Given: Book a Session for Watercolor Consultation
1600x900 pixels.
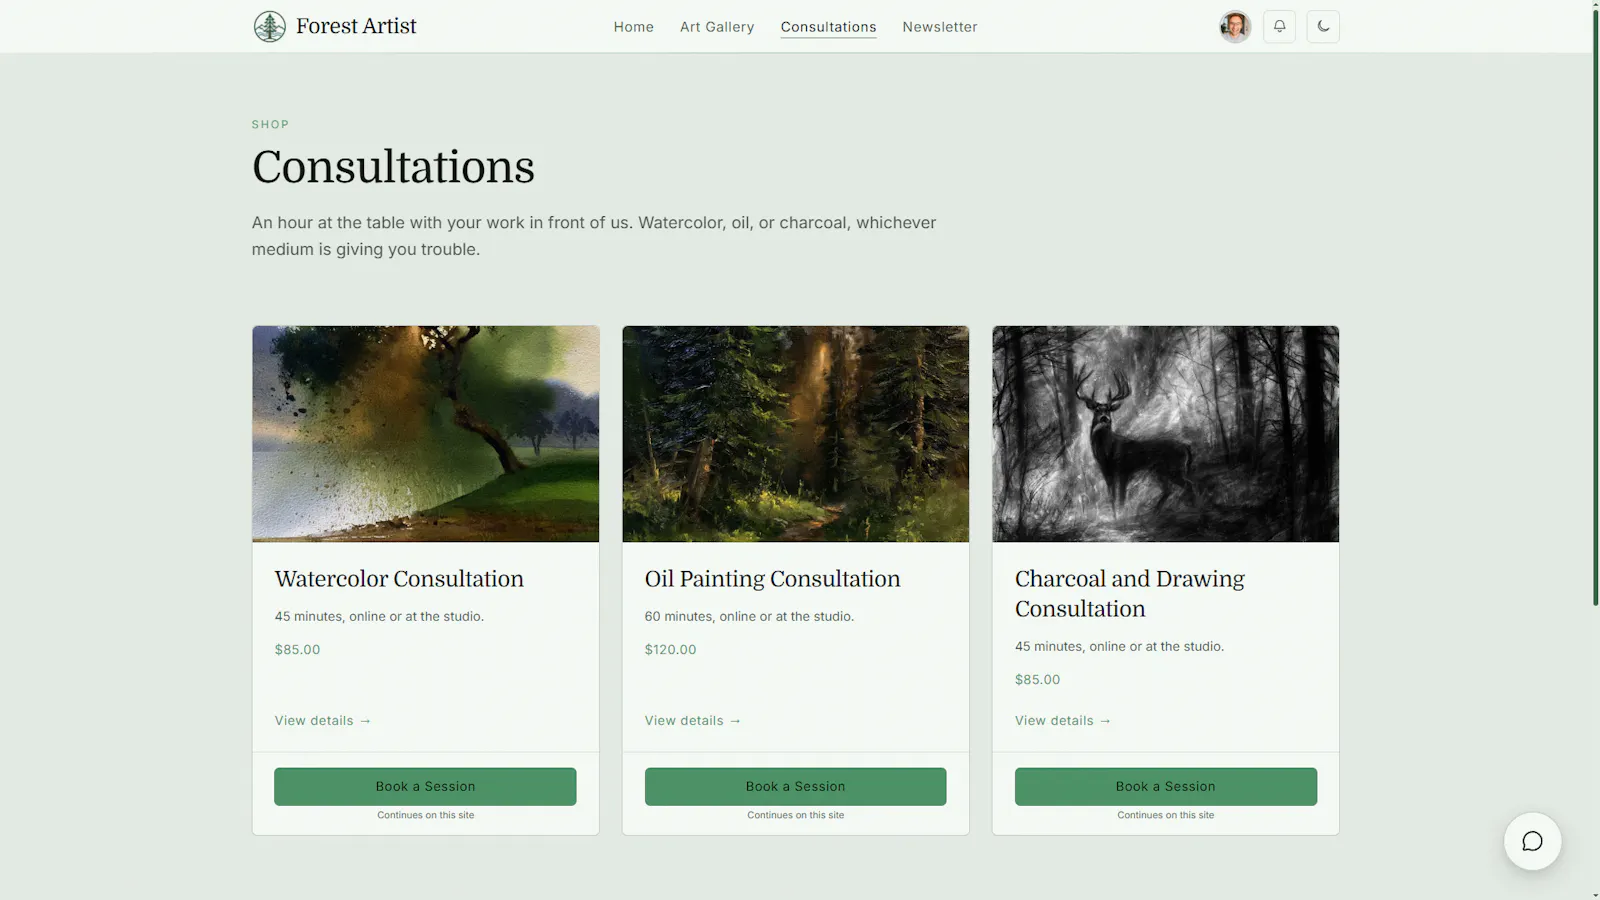Looking at the screenshot, I should (x=425, y=786).
